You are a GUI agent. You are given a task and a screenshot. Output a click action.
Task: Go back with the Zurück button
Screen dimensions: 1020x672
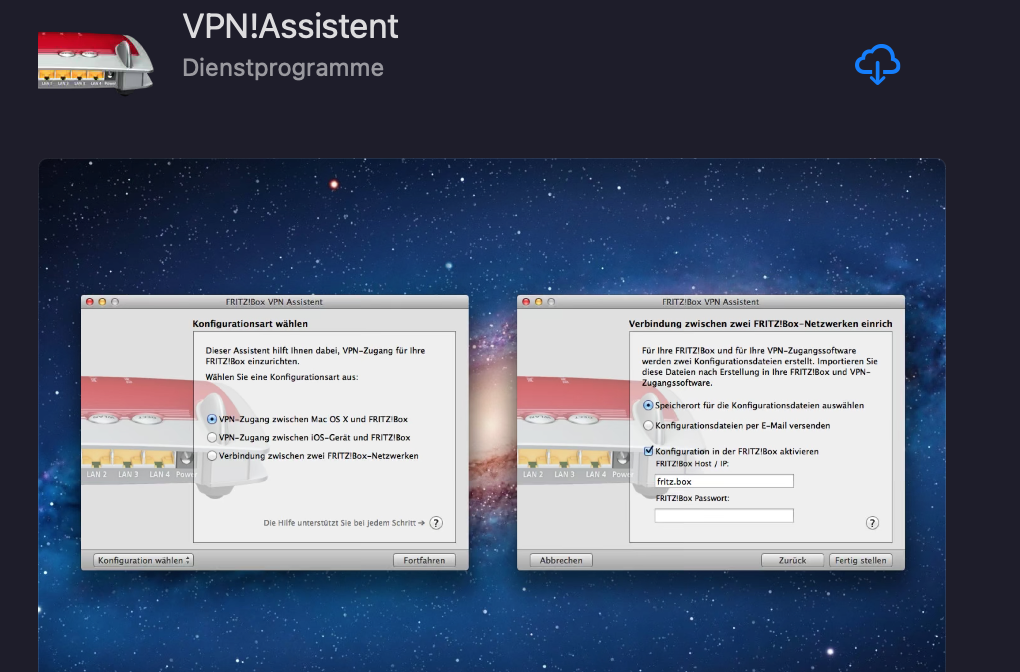click(792, 560)
